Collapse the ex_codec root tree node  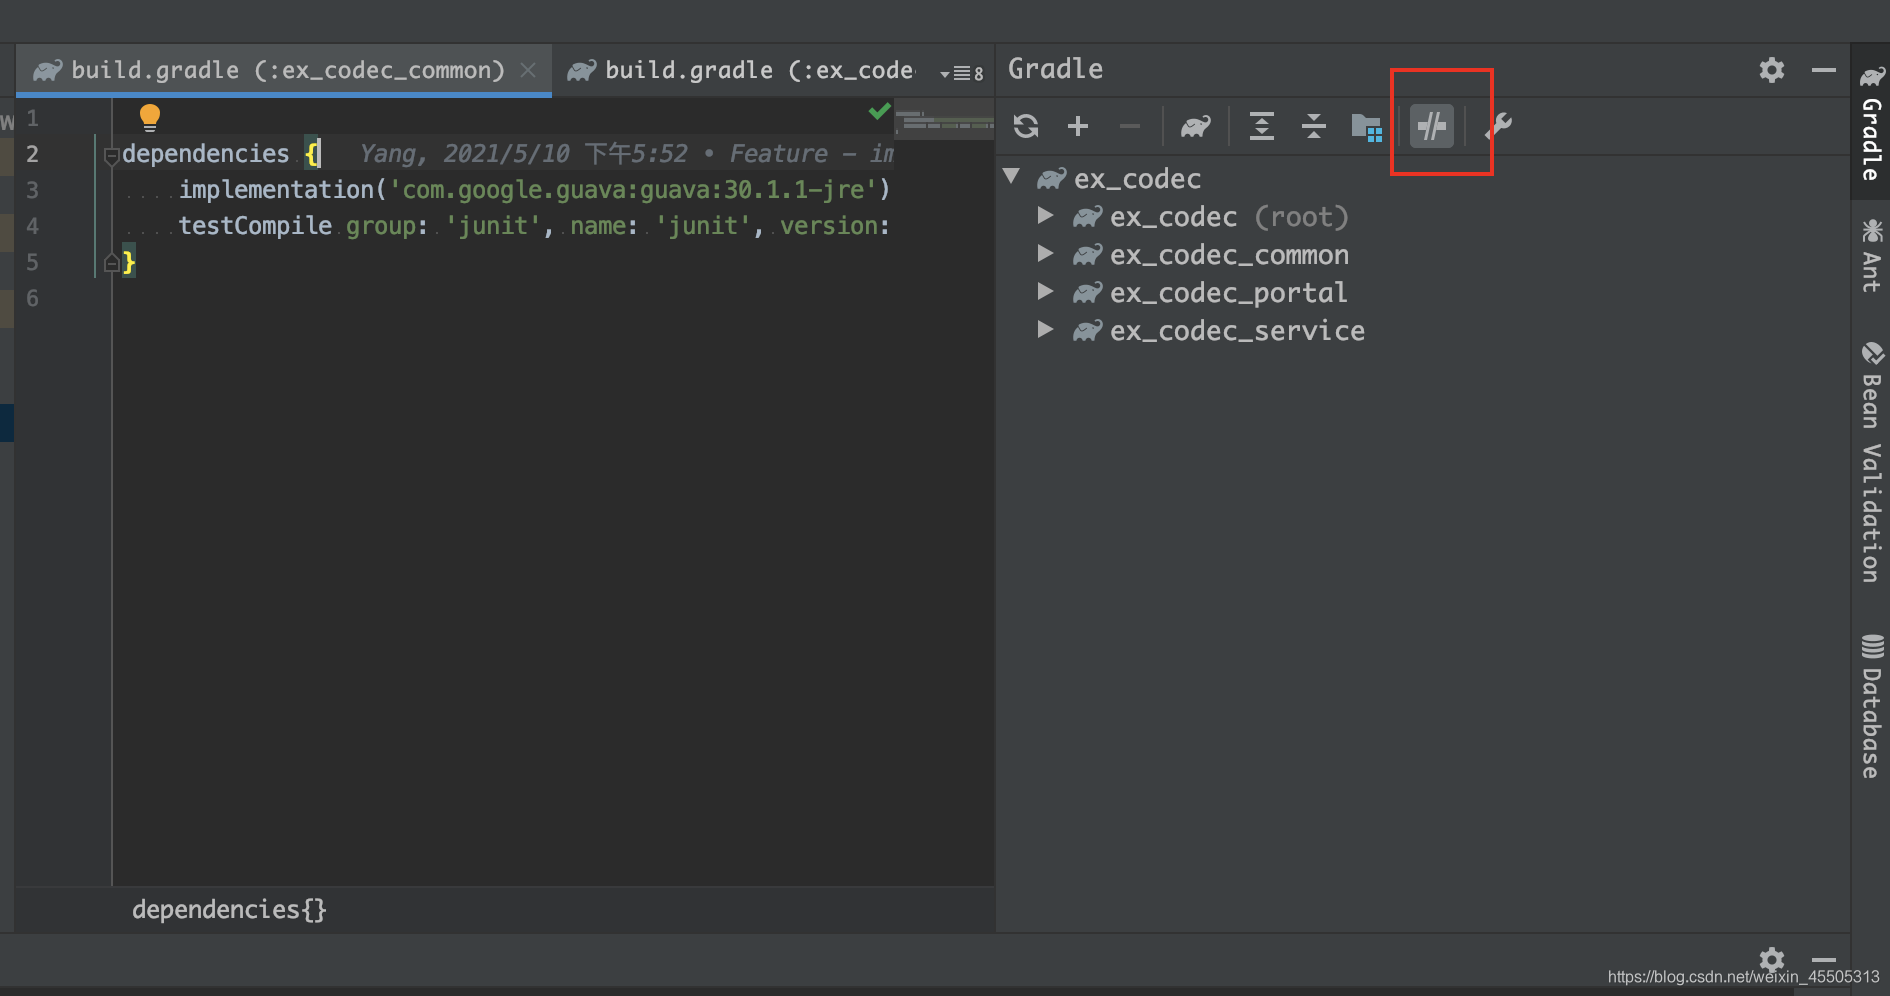[x=1012, y=177]
